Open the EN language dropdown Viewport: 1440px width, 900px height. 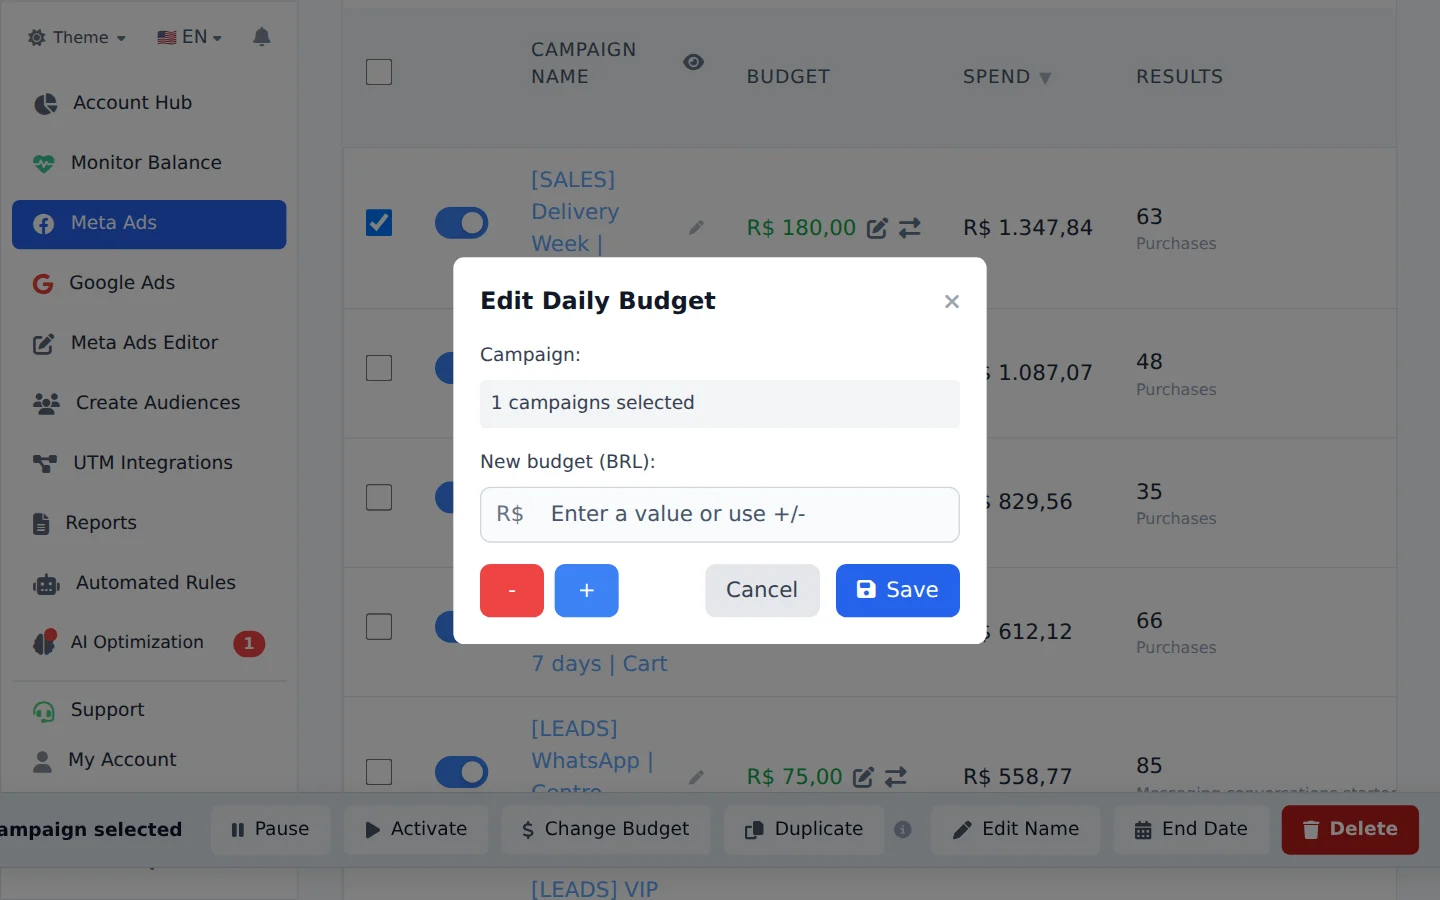tap(190, 37)
